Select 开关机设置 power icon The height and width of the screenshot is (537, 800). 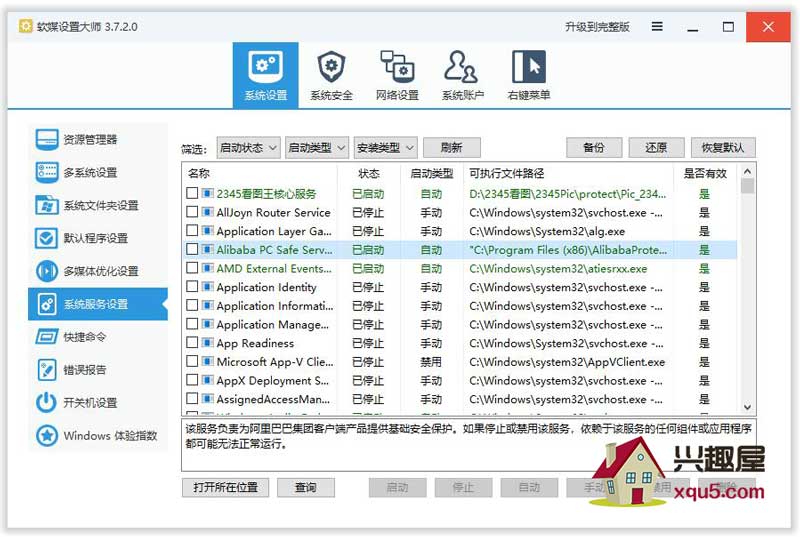(46, 402)
